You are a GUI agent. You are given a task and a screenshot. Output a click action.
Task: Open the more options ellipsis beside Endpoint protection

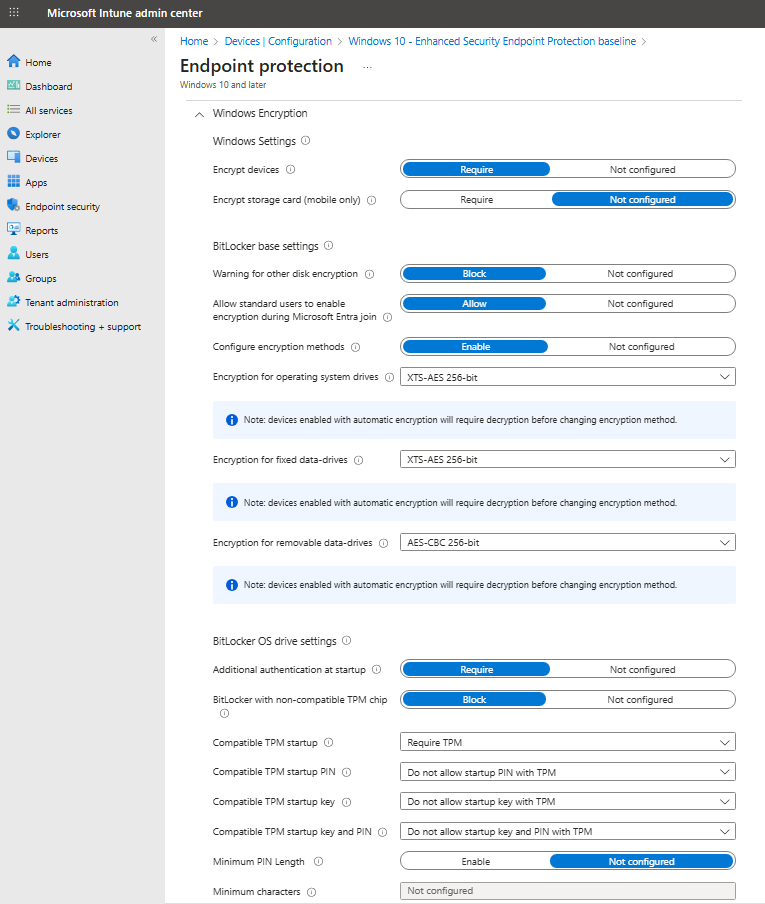367,67
